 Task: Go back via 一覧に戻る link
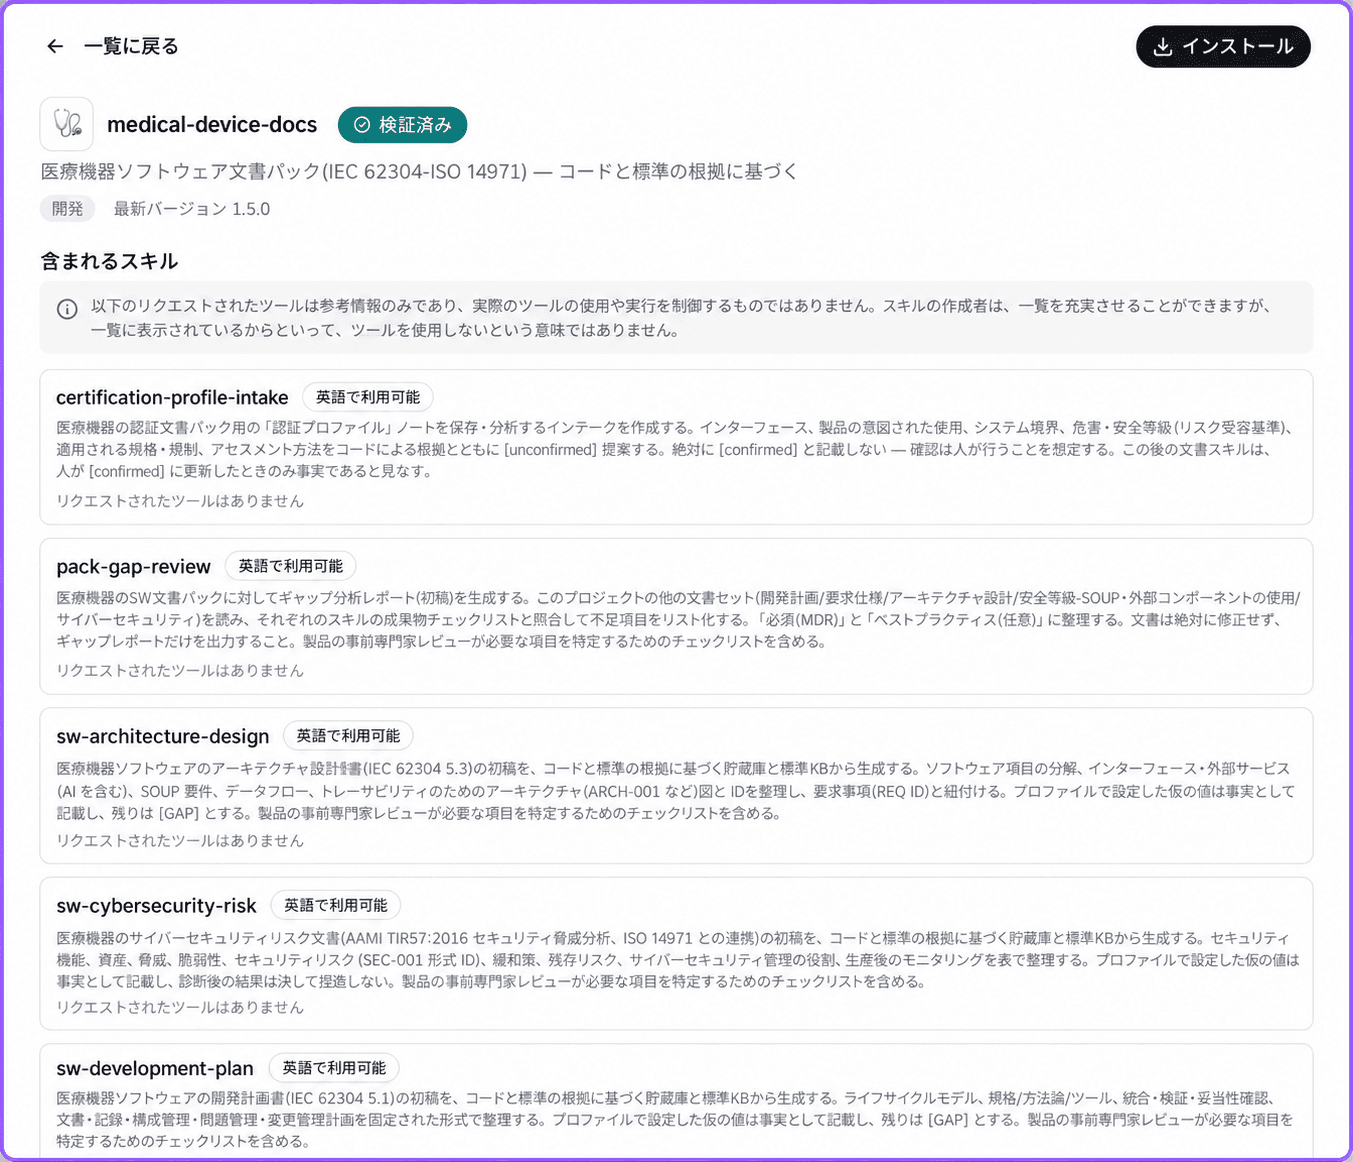(131, 46)
